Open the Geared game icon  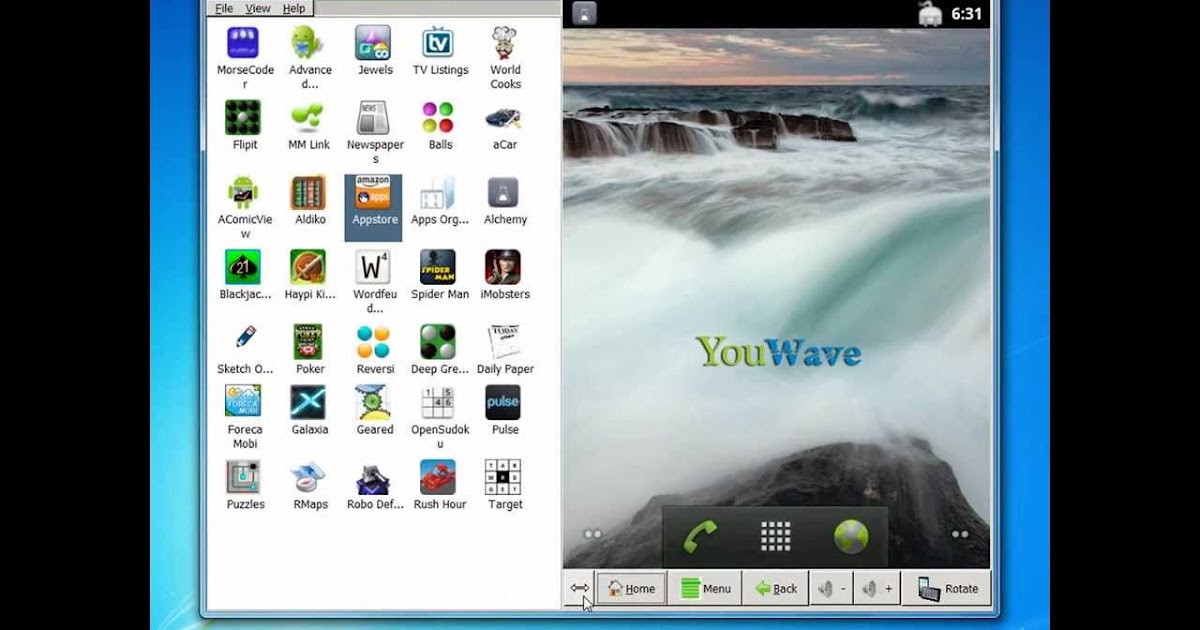click(x=374, y=402)
